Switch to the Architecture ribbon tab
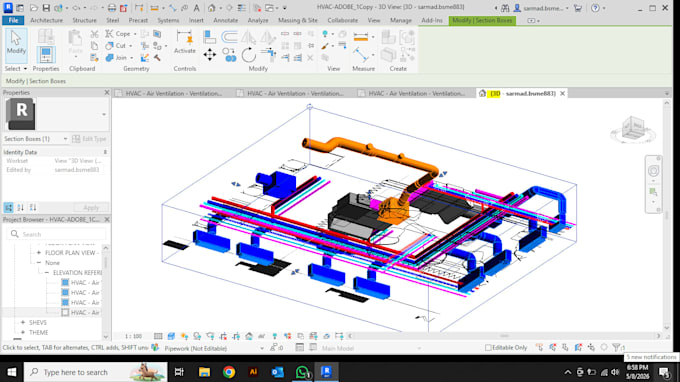This screenshot has width=680, height=382. coord(46,20)
